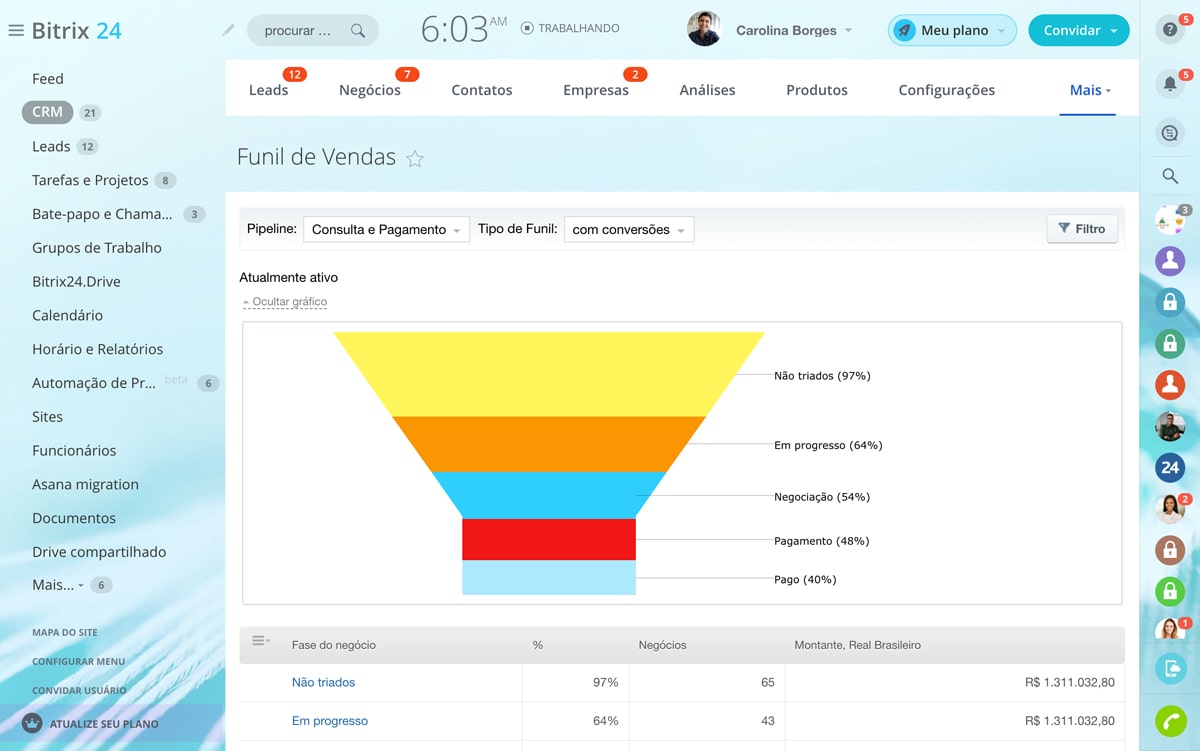Open the help question mark icon
Viewport: 1200px width, 751px height.
tap(1170, 30)
